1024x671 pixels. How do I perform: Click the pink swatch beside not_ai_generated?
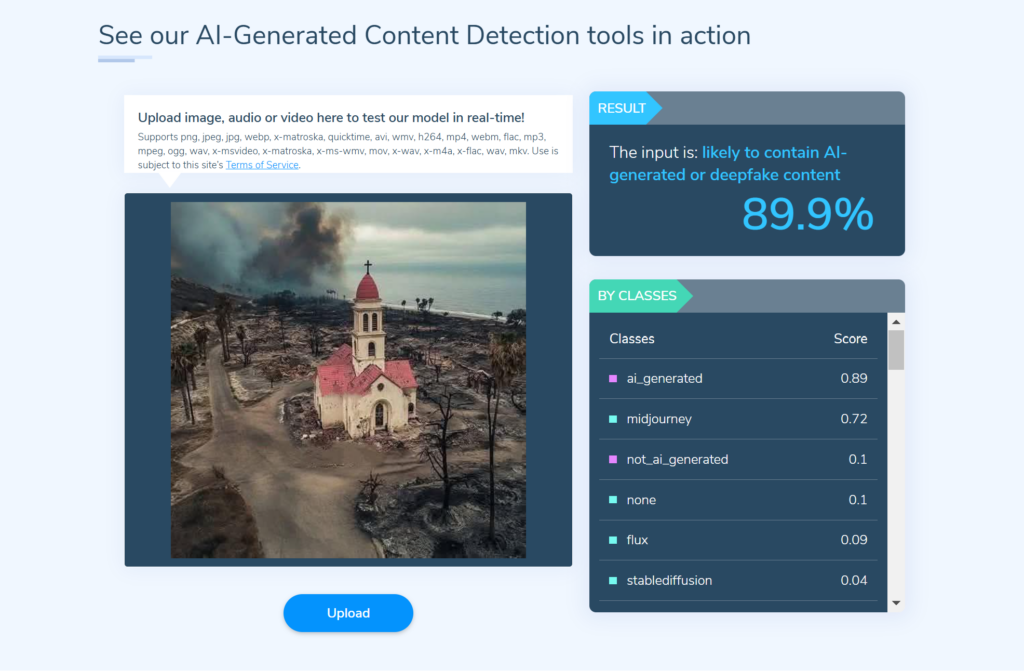click(613, 459)
